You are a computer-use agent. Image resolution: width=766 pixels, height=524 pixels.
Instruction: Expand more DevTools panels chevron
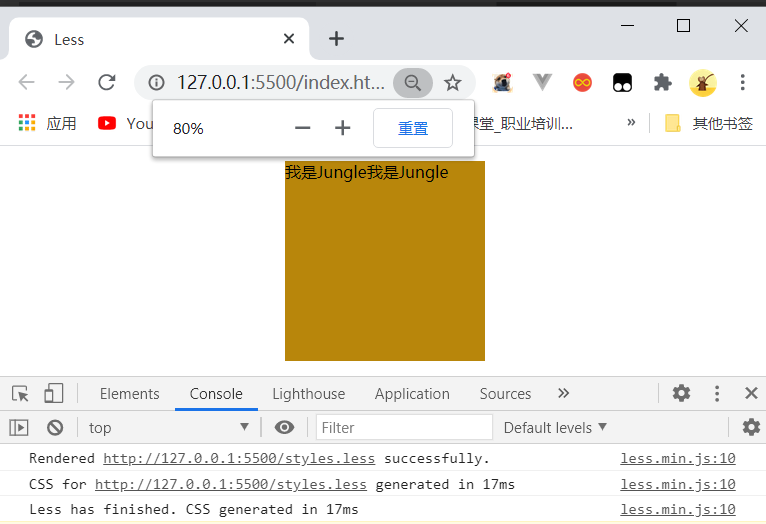pyautogui.click(x=563, y=393)
